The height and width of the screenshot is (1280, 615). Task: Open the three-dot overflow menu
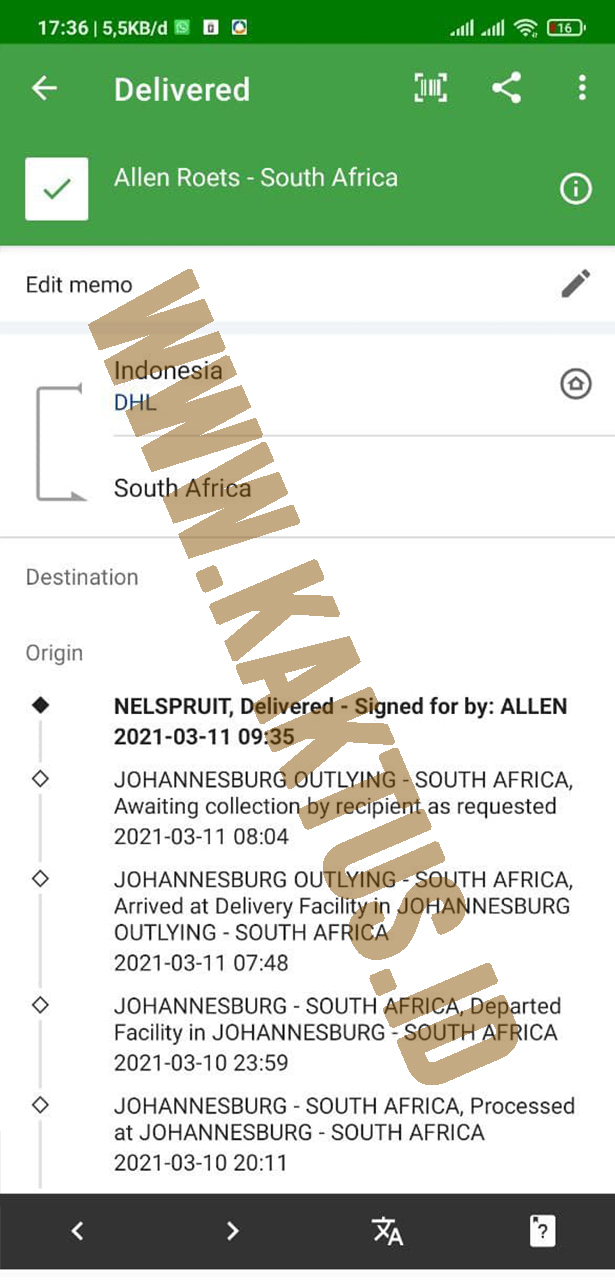click(582, 88)
